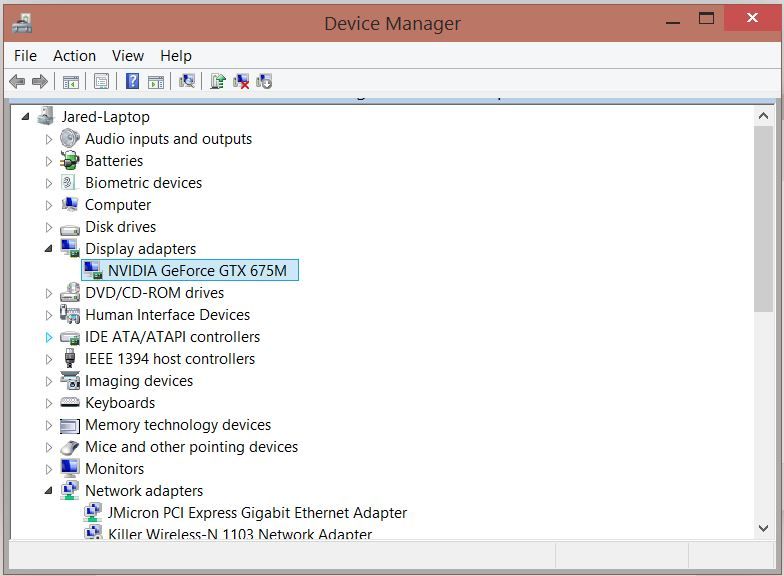This screenshot has width=784, height=576.
Task: Click the Forward arrow toolbar icon
Action: click(40, 81)
